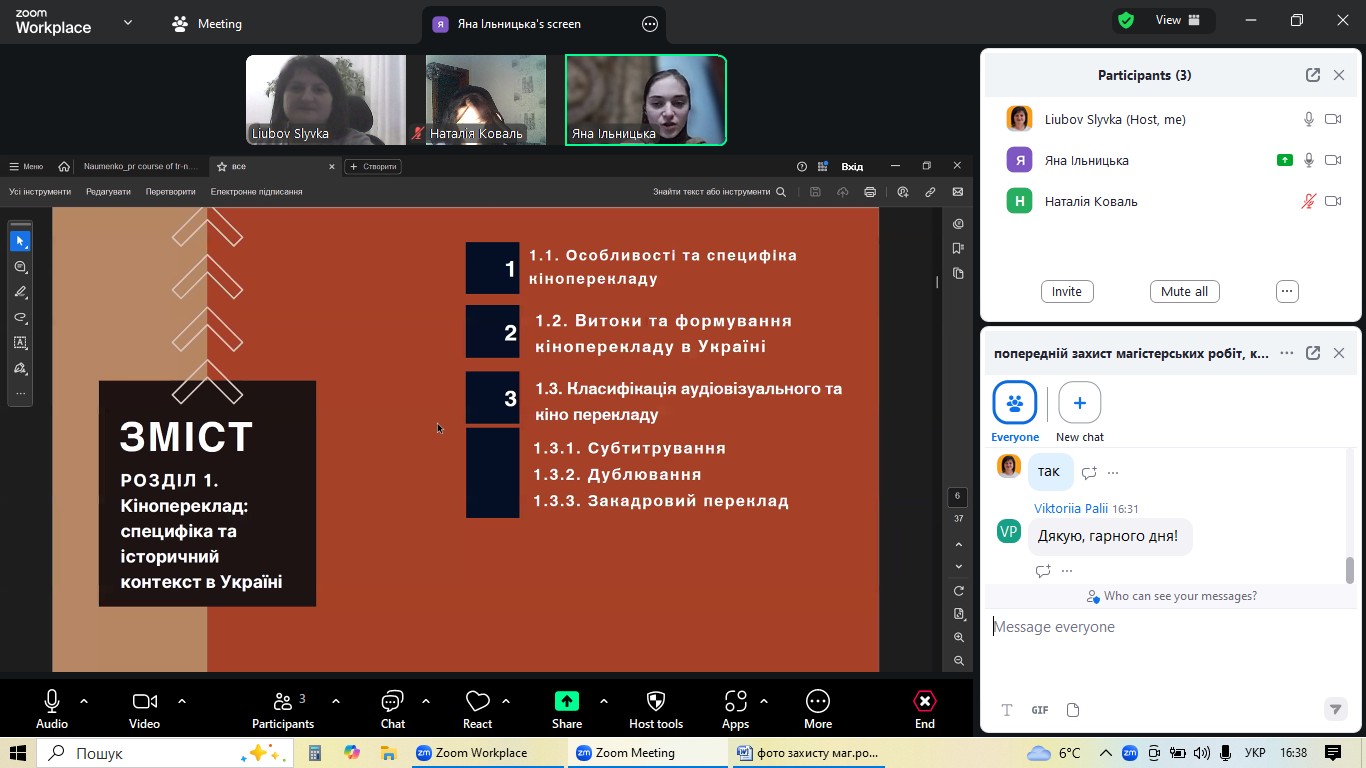Click the End meeting icon
The width and height of the screenshot is (1366, 768).
pos(925,702)
